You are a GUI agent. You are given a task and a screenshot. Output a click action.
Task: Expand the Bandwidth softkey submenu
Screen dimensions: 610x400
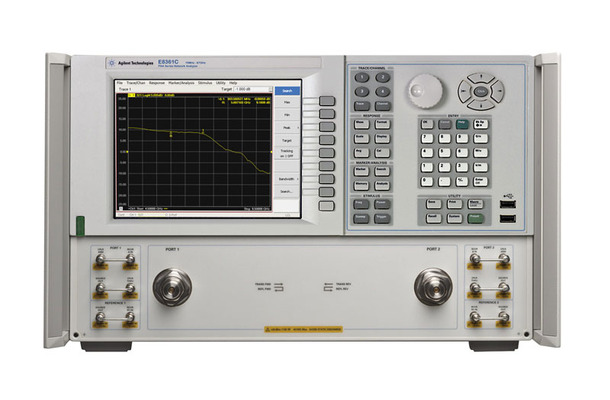(287, 179)
